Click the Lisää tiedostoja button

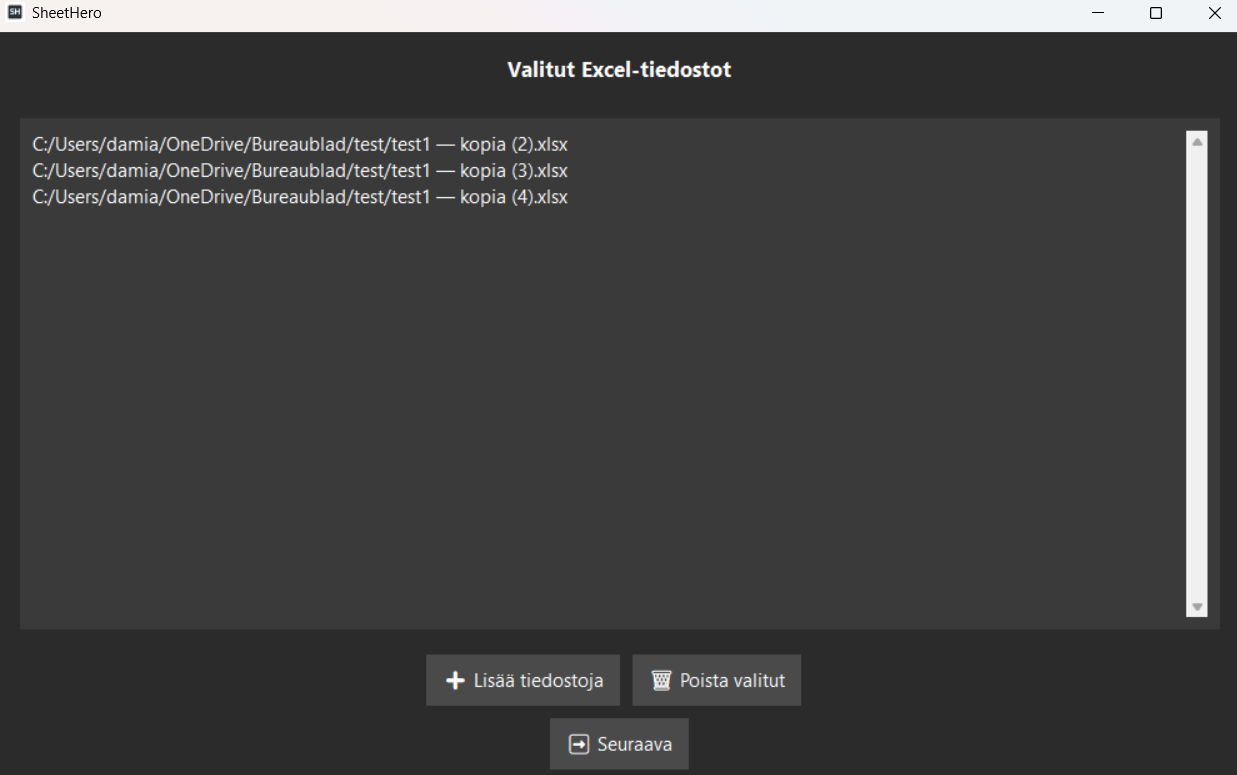coord(523,680)
